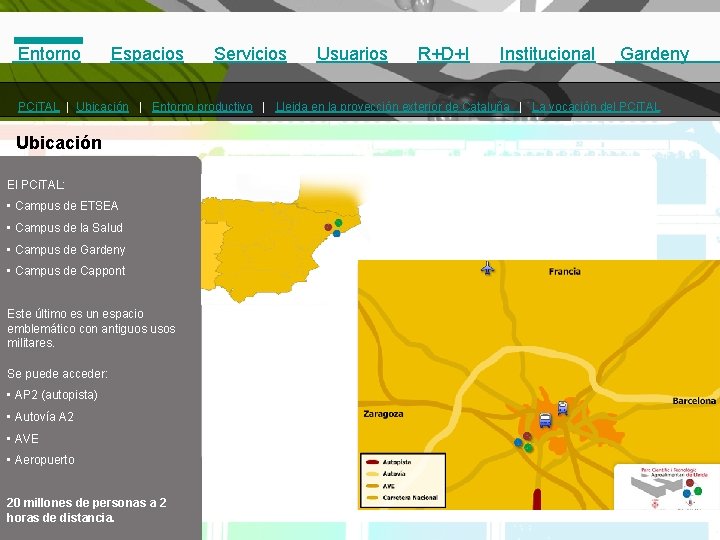The height and width of the screenshot is (540, 720).
Task: Go to the Servicios section
Action: click(250, 54)
